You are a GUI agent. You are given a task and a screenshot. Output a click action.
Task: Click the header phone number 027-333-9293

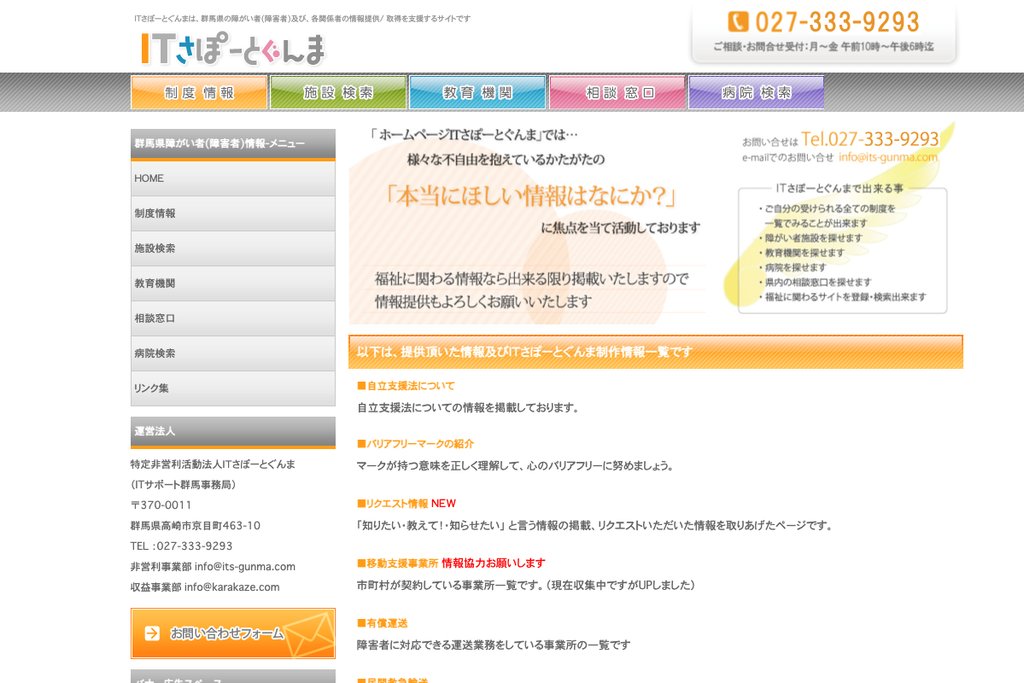coord(837,22)
